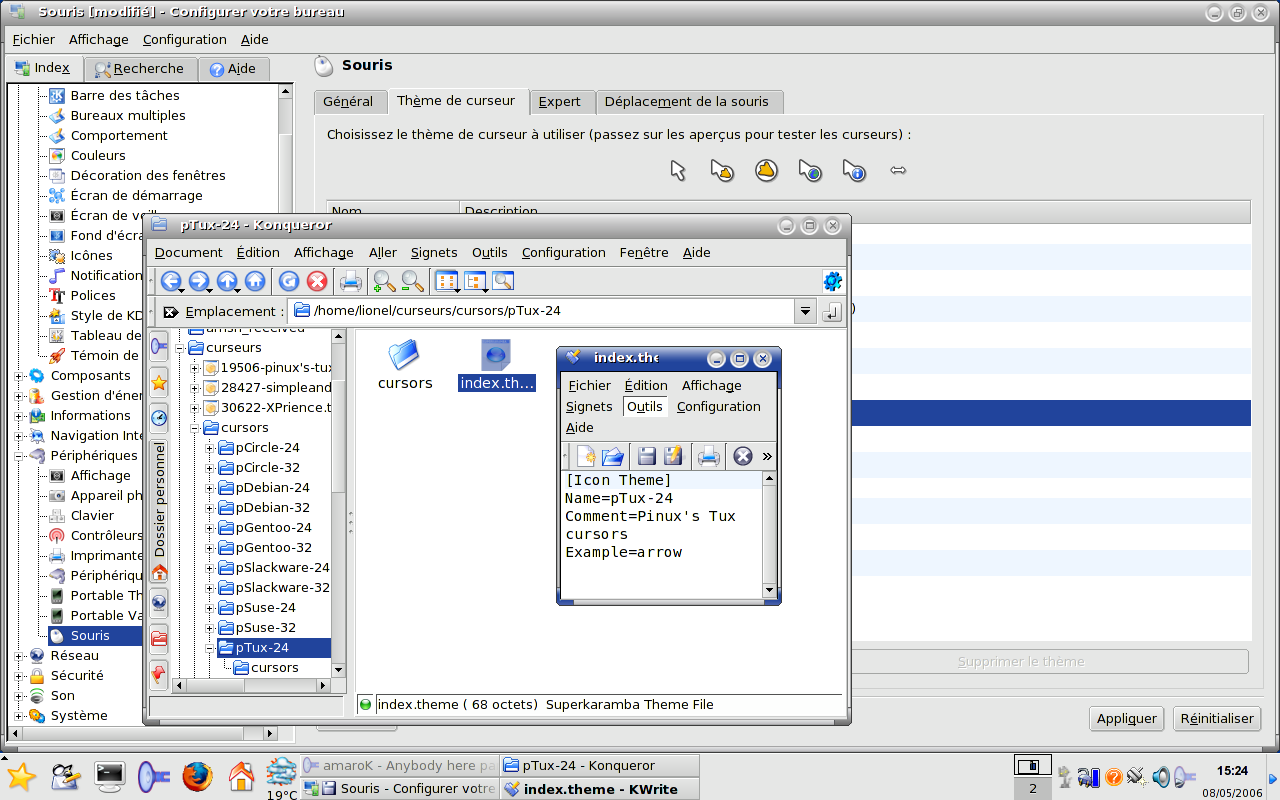Click the Appliquer button
The width and height of the screenshot is (1280, 800).
1127,718
